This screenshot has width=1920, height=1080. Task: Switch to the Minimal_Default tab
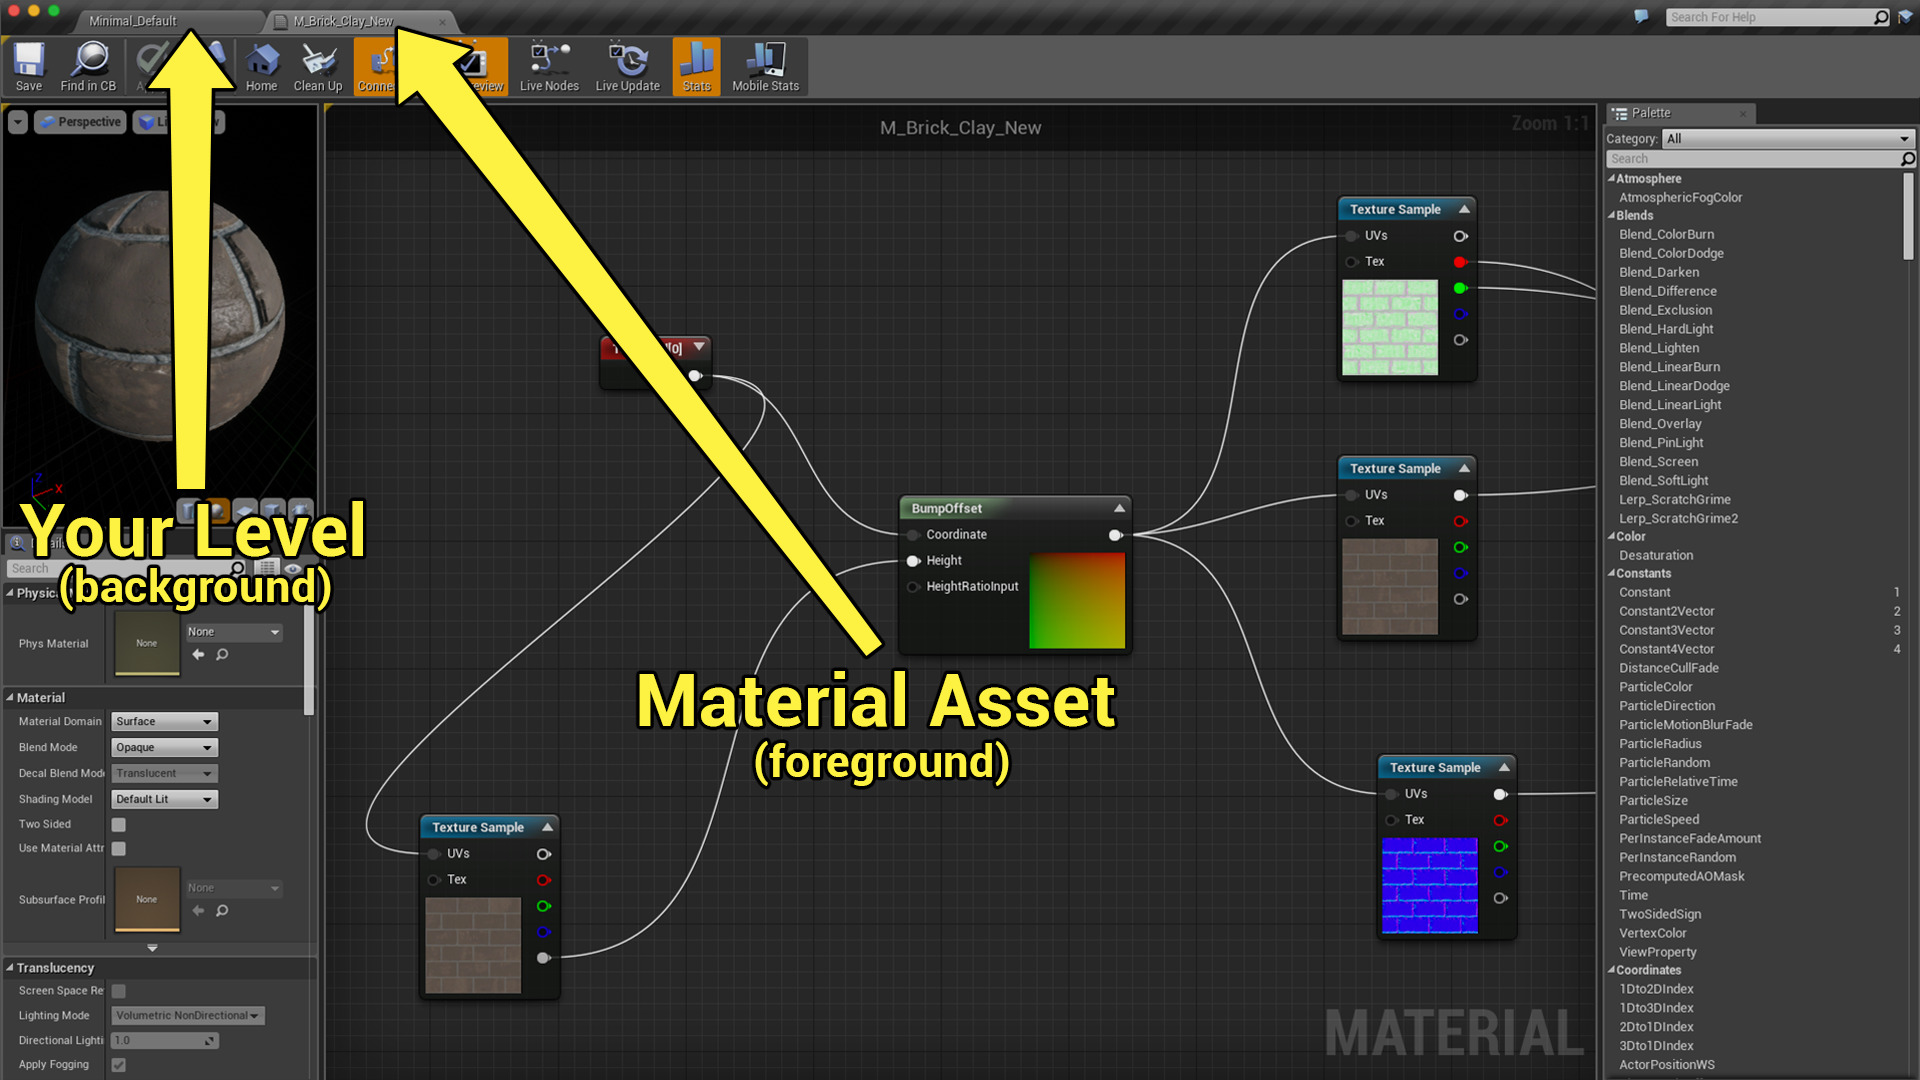[x=132, y=21]
